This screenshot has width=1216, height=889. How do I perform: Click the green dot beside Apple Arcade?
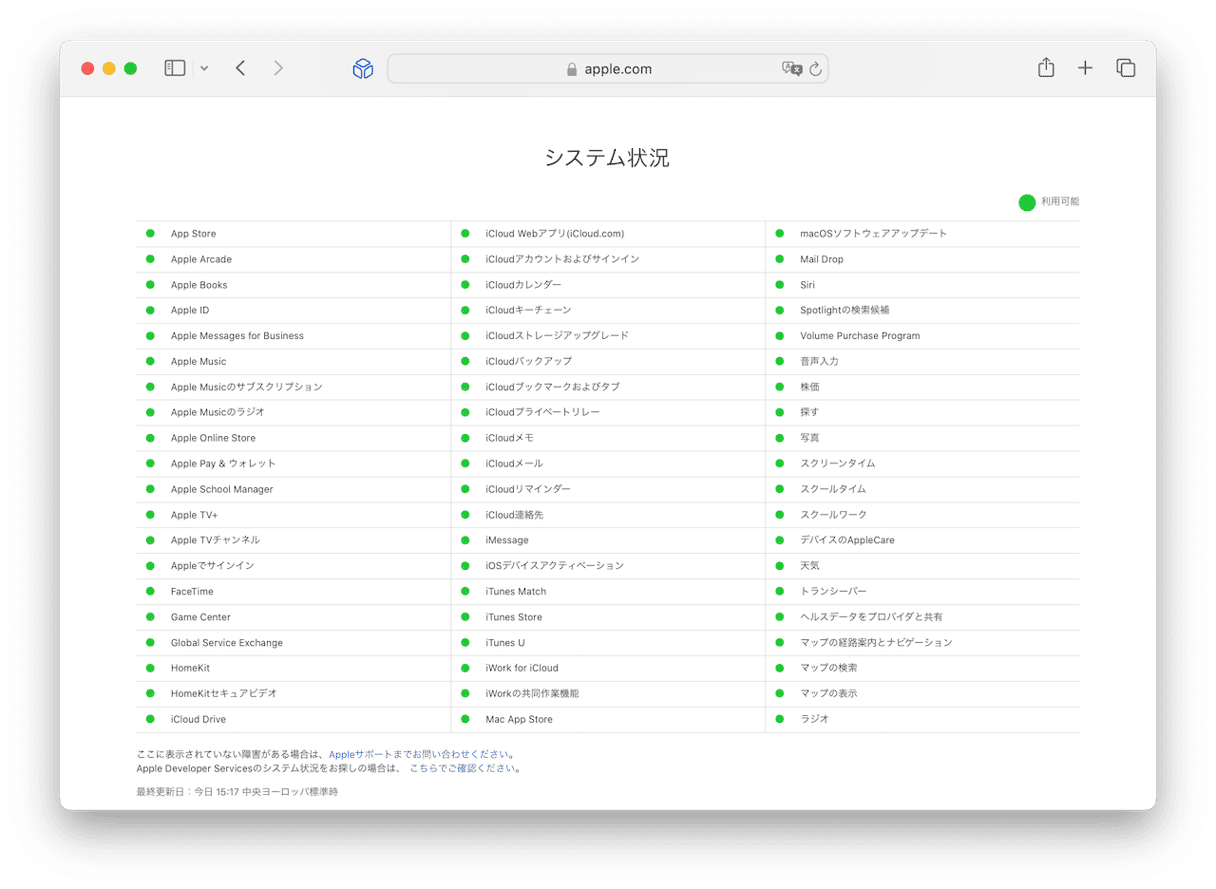[x=150, y=259]
